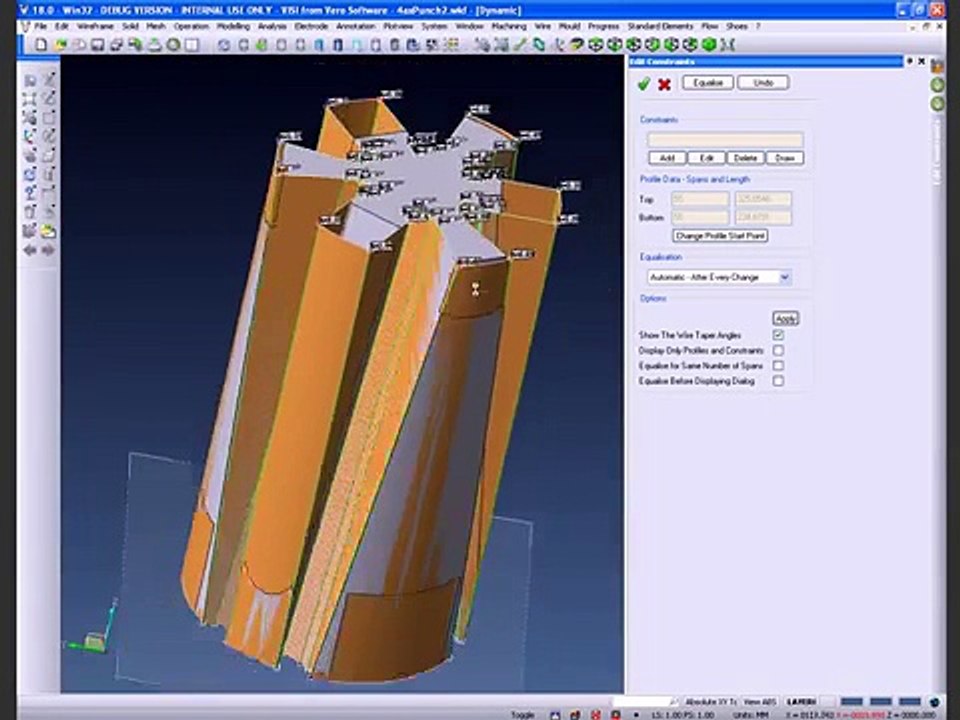
Task: Click the blue rotate icon in left toolbar
Action: tap(30, 174)
